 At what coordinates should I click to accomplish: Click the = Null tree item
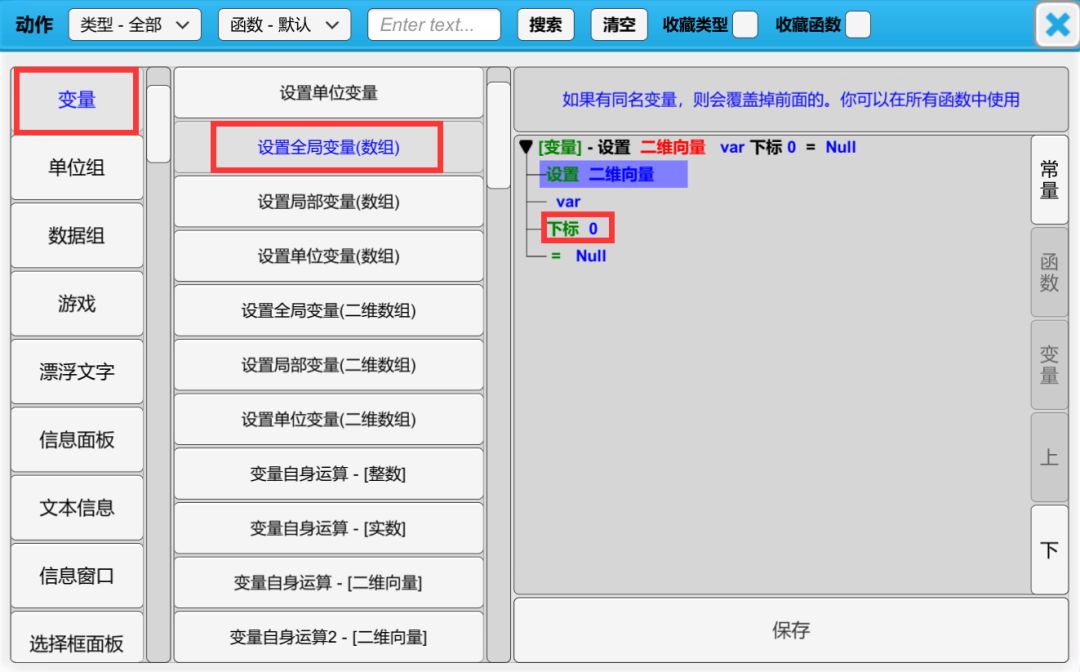click(x=579, y=256)
